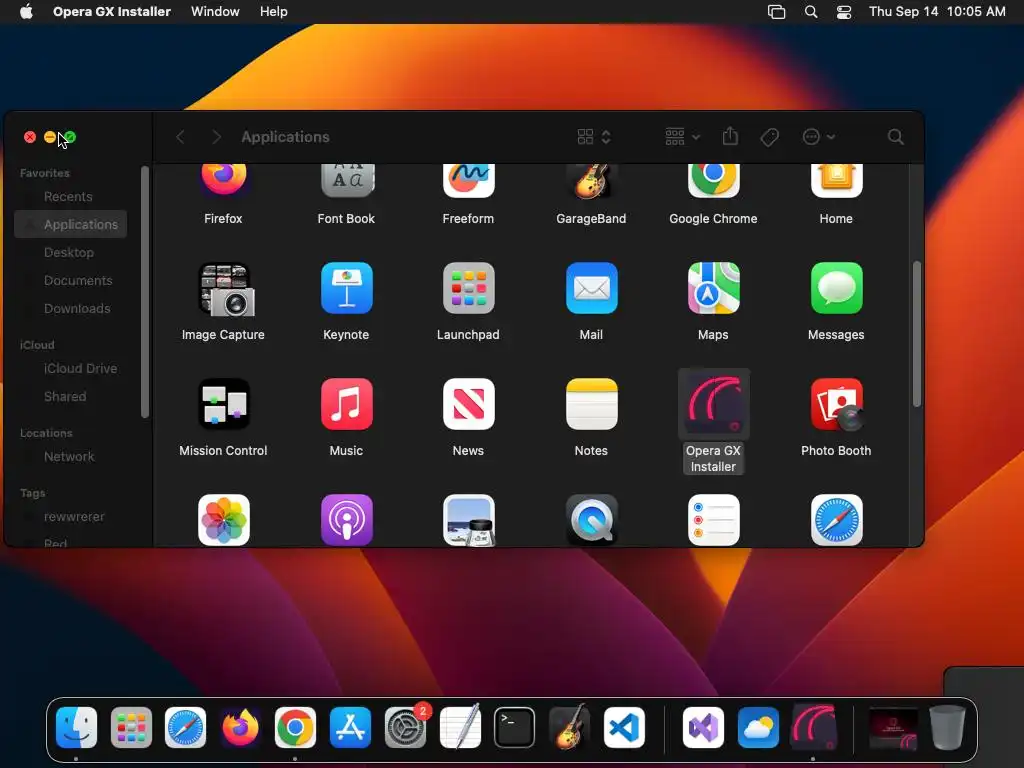The image size is (1024, 768).
Task: Click the Edit Tags toolbar button
Action: click(769, 136)
